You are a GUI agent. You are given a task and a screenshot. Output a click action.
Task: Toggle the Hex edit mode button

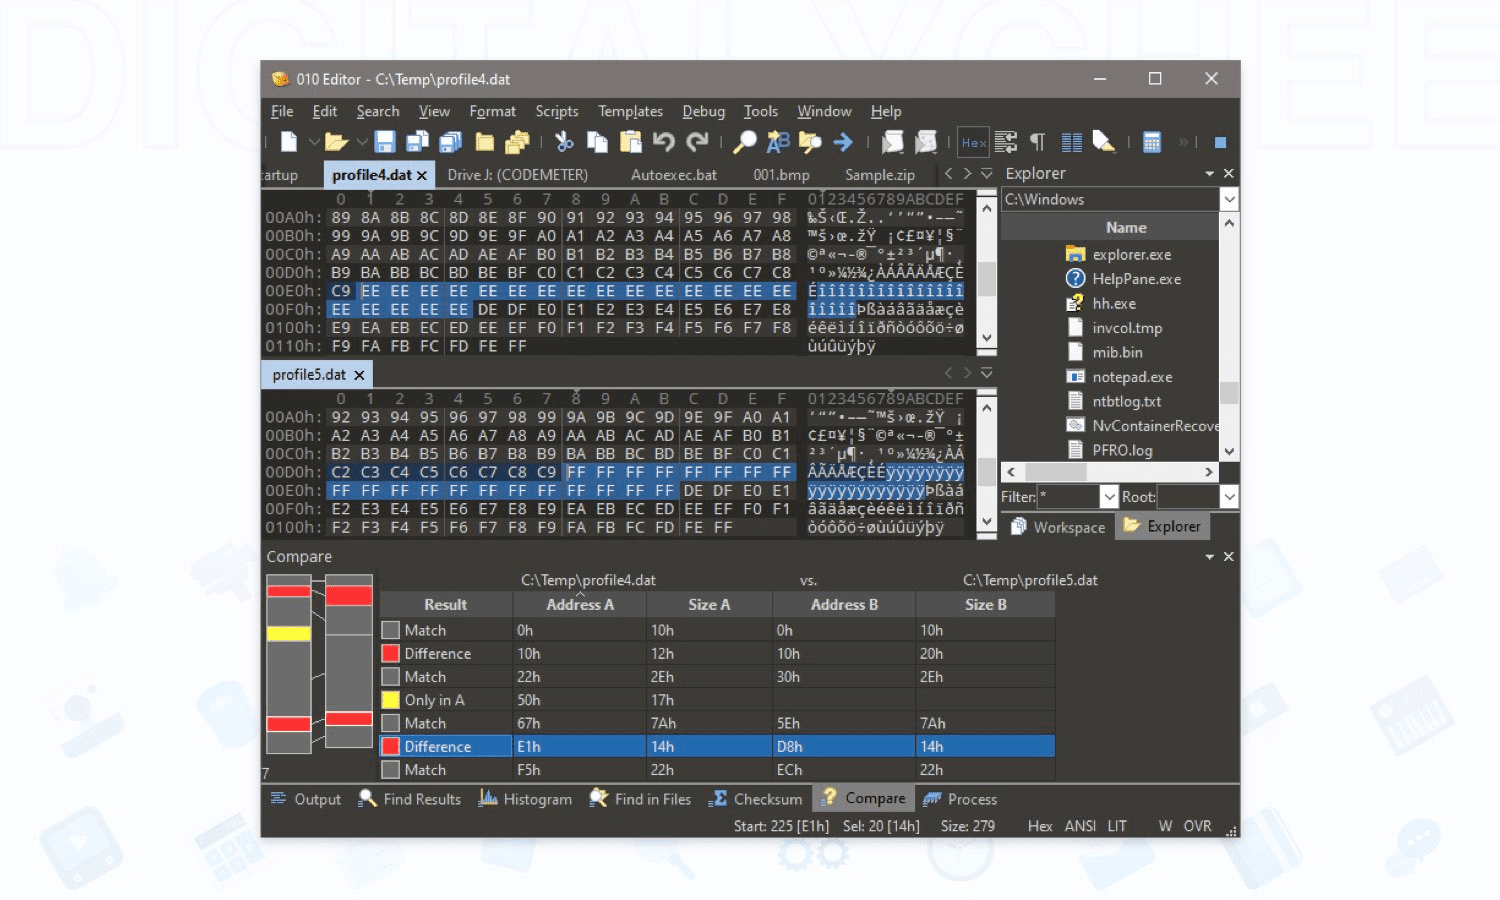[x=973, y=142]
